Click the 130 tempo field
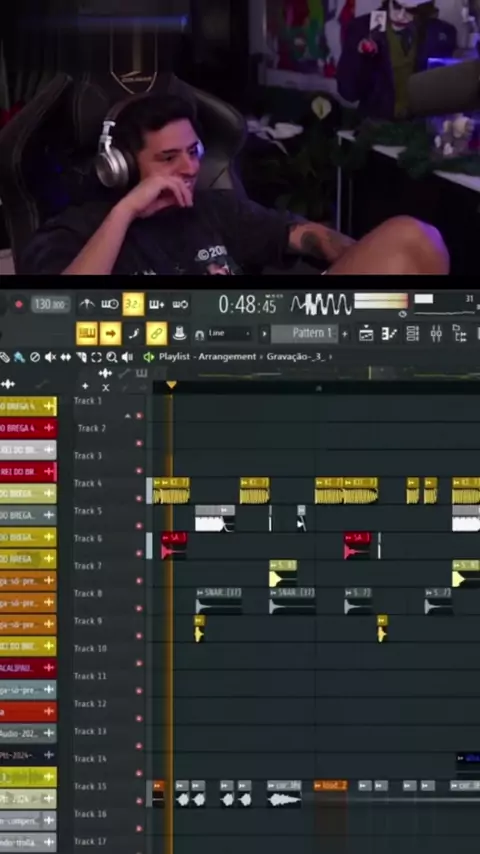480x854 pixels. pyautogui.click(x=50, y=304)
